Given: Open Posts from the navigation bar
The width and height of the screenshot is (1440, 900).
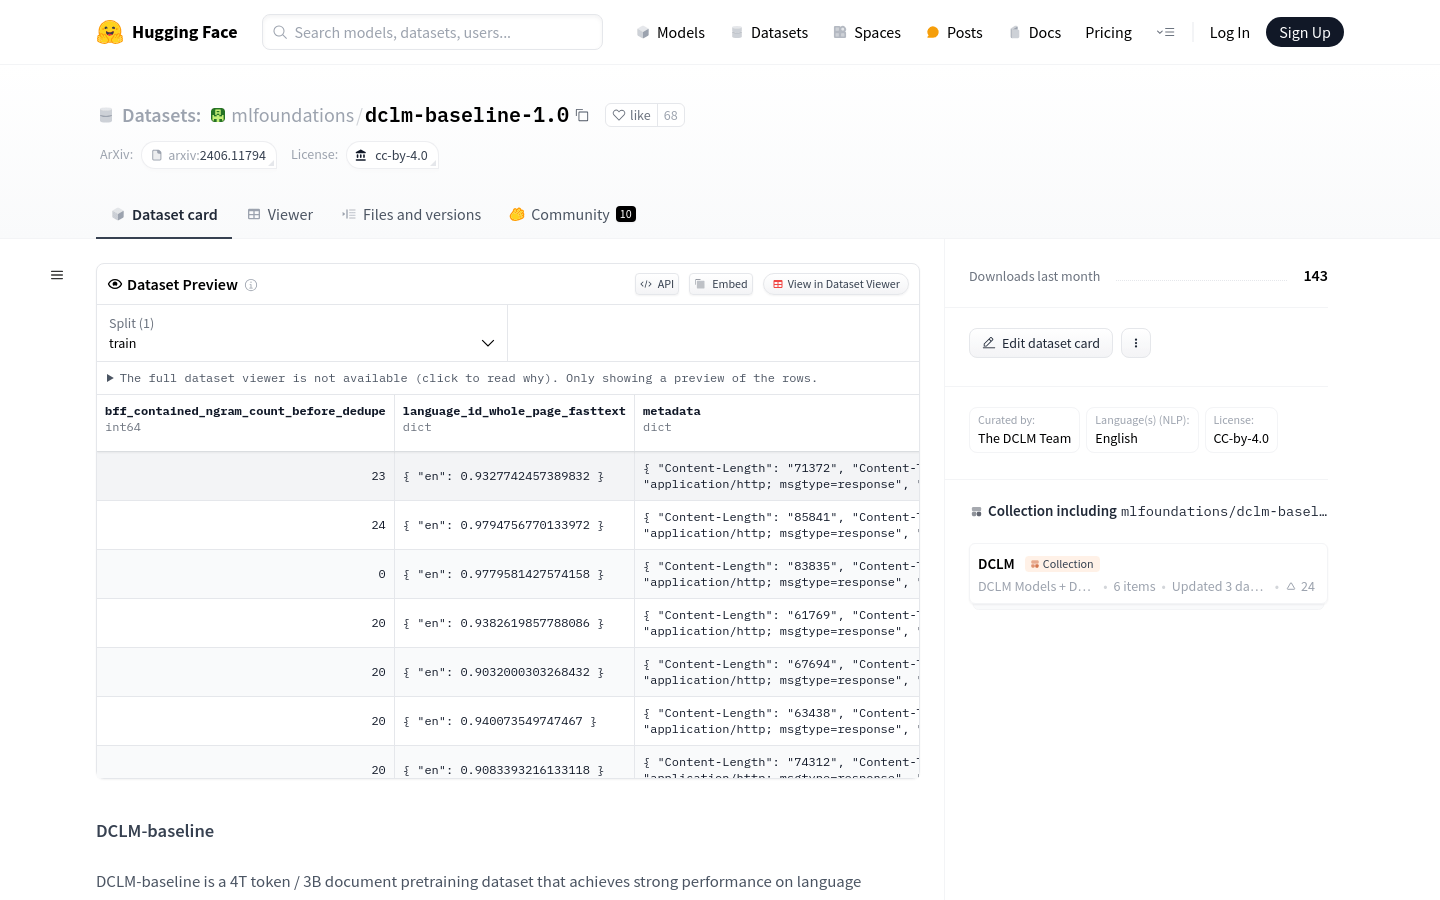Looking at the screenshot, I should [954, 32].
